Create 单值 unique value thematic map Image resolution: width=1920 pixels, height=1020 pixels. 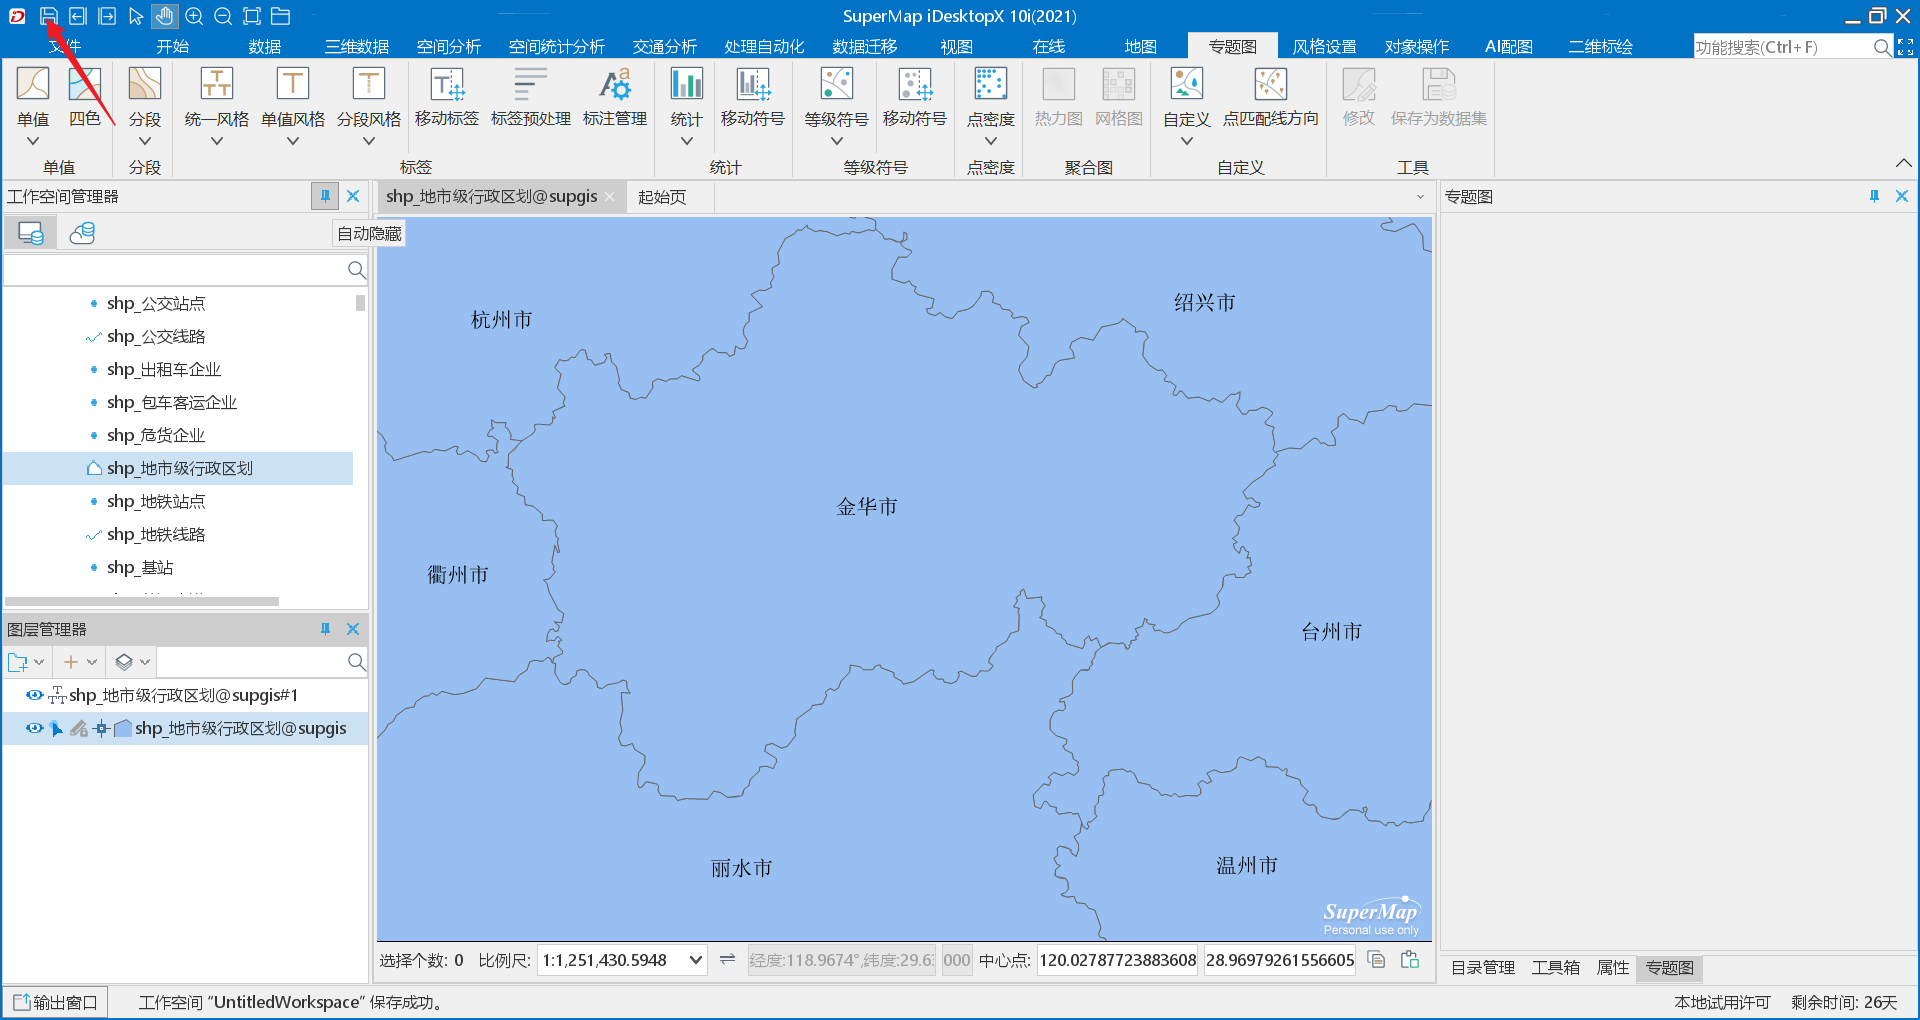click(33, 84)
